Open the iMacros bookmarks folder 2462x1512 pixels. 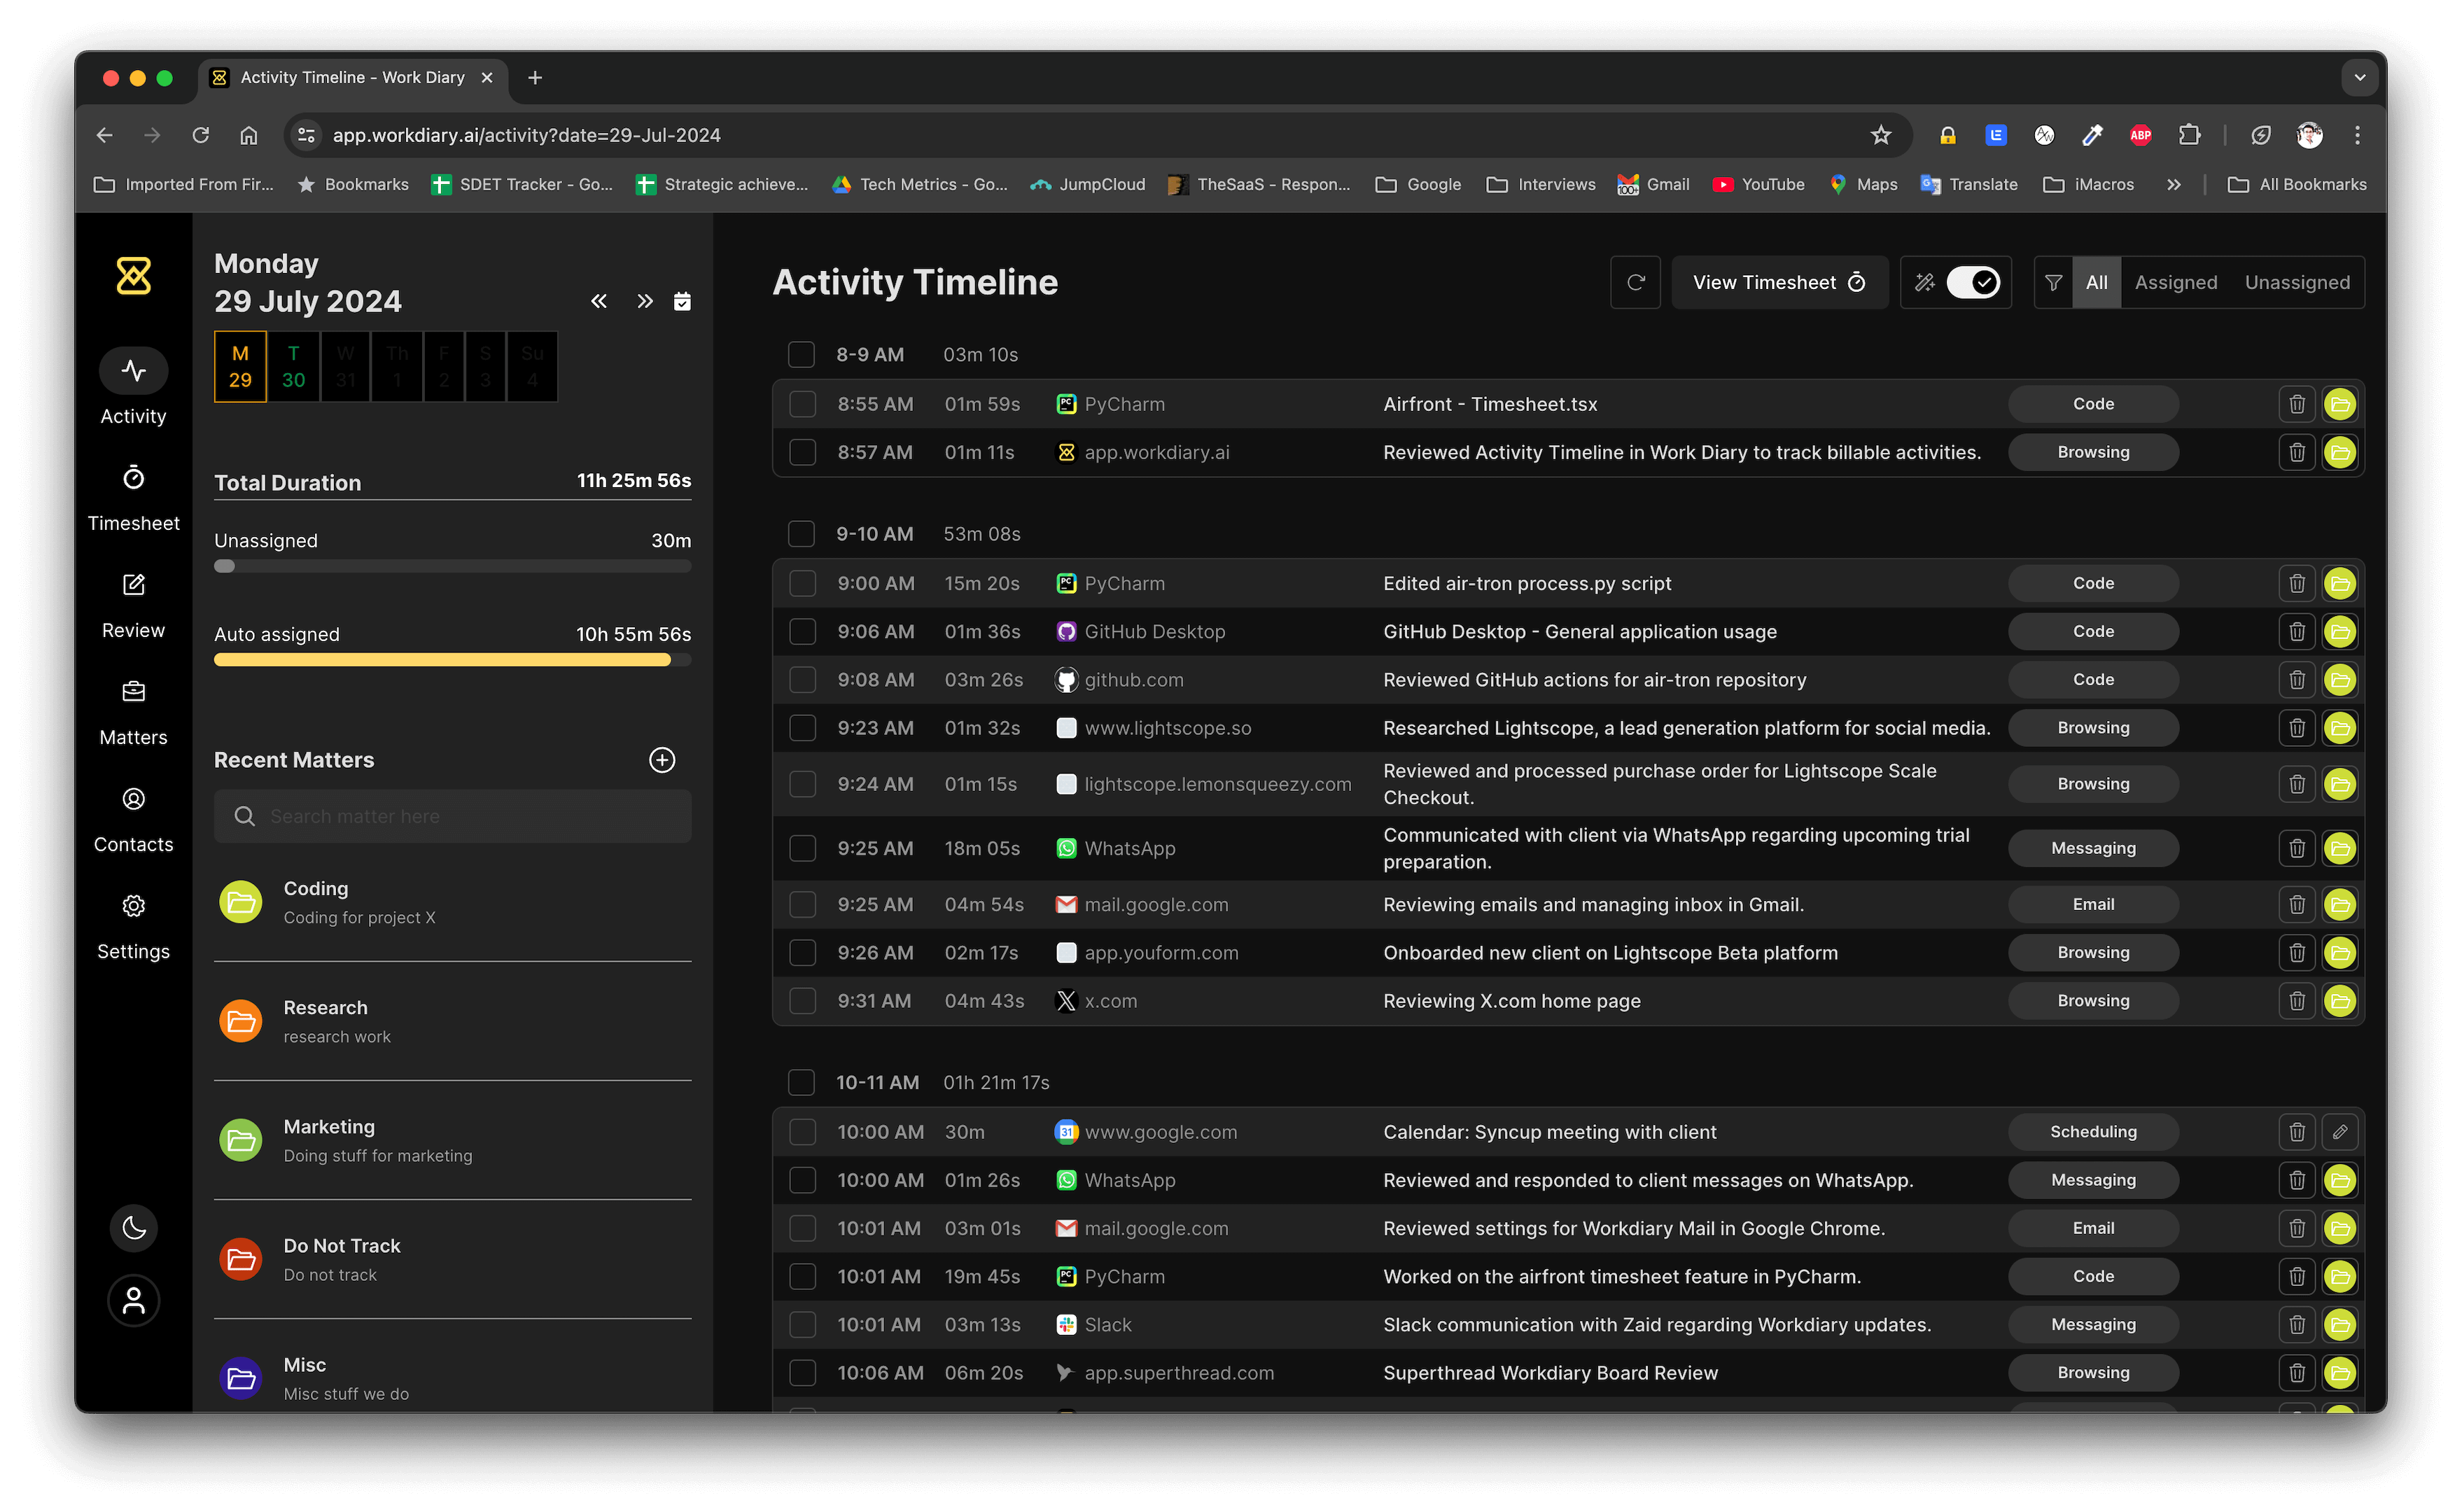2088,185
